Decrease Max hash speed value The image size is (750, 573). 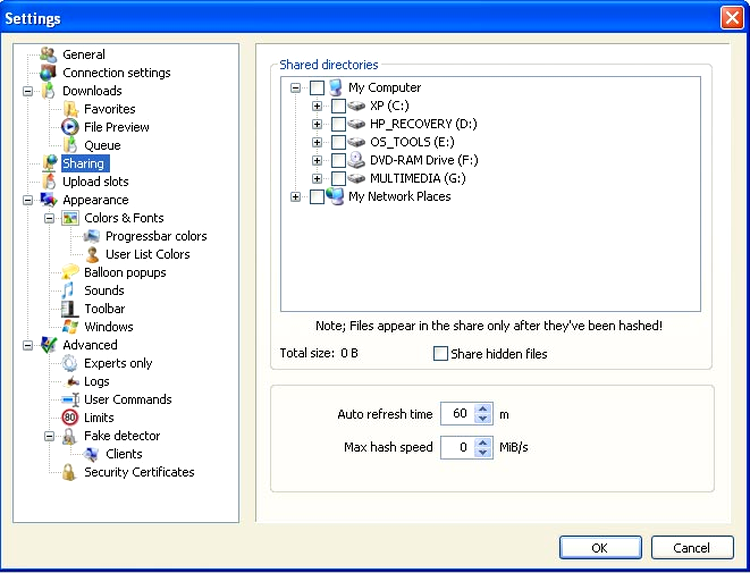click(483, 453)
